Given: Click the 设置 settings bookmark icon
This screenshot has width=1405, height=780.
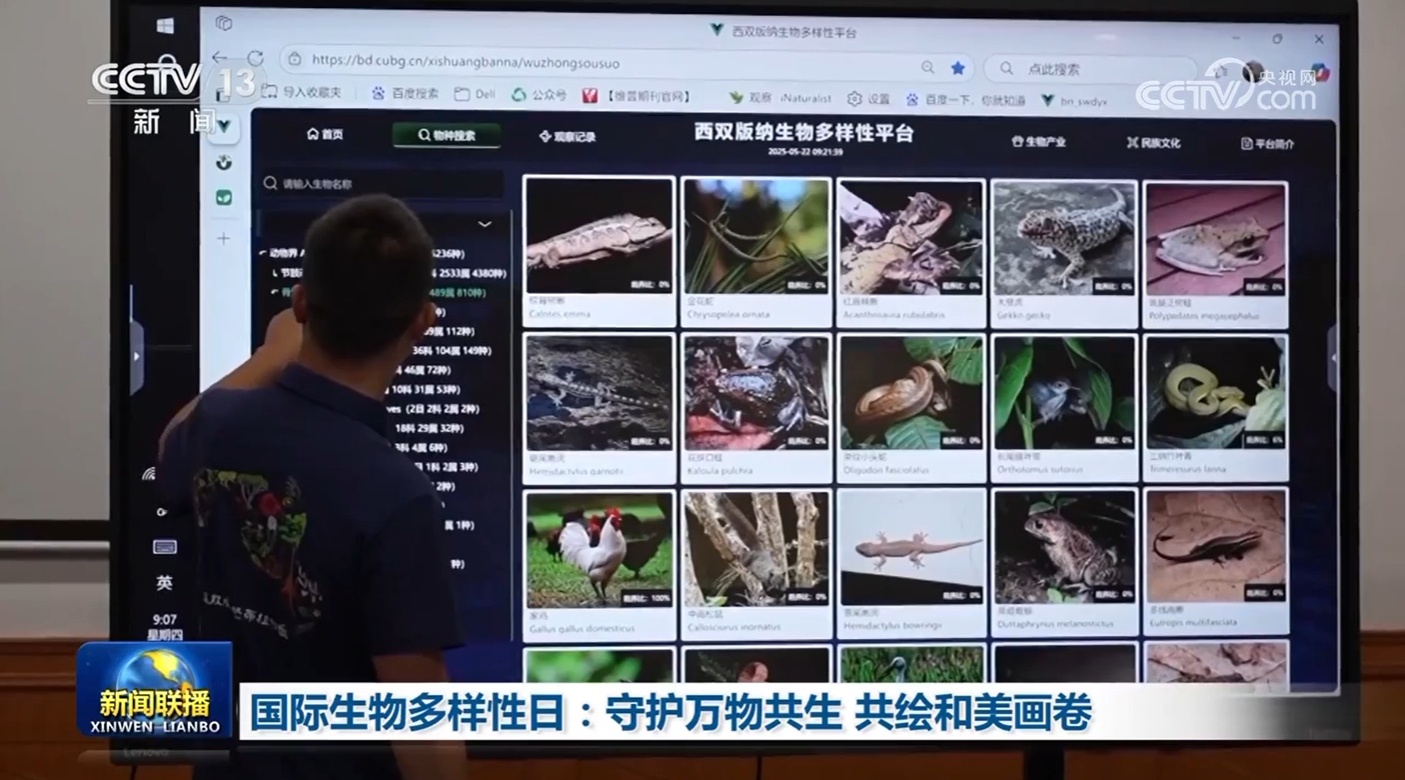Looking at the screenshot, I should [x=855, y=99].
